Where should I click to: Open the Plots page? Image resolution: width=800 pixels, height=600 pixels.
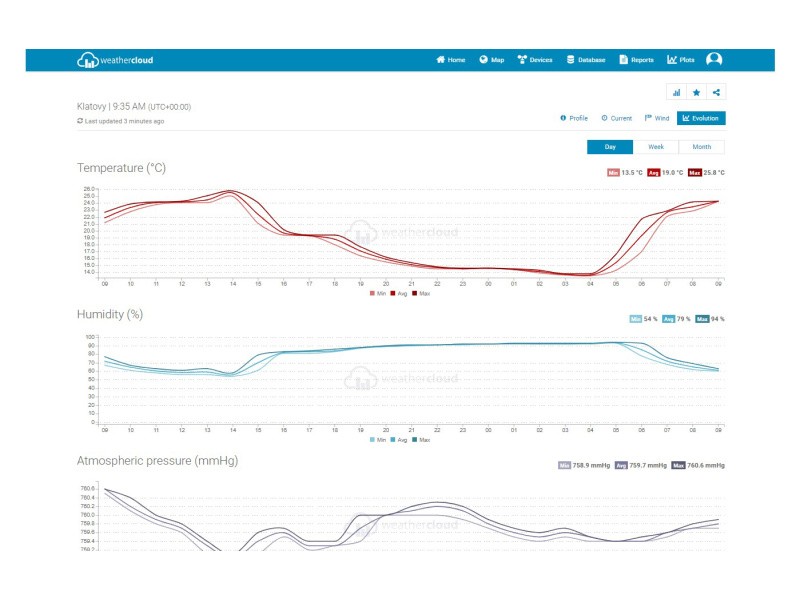[x=681, y=60]
